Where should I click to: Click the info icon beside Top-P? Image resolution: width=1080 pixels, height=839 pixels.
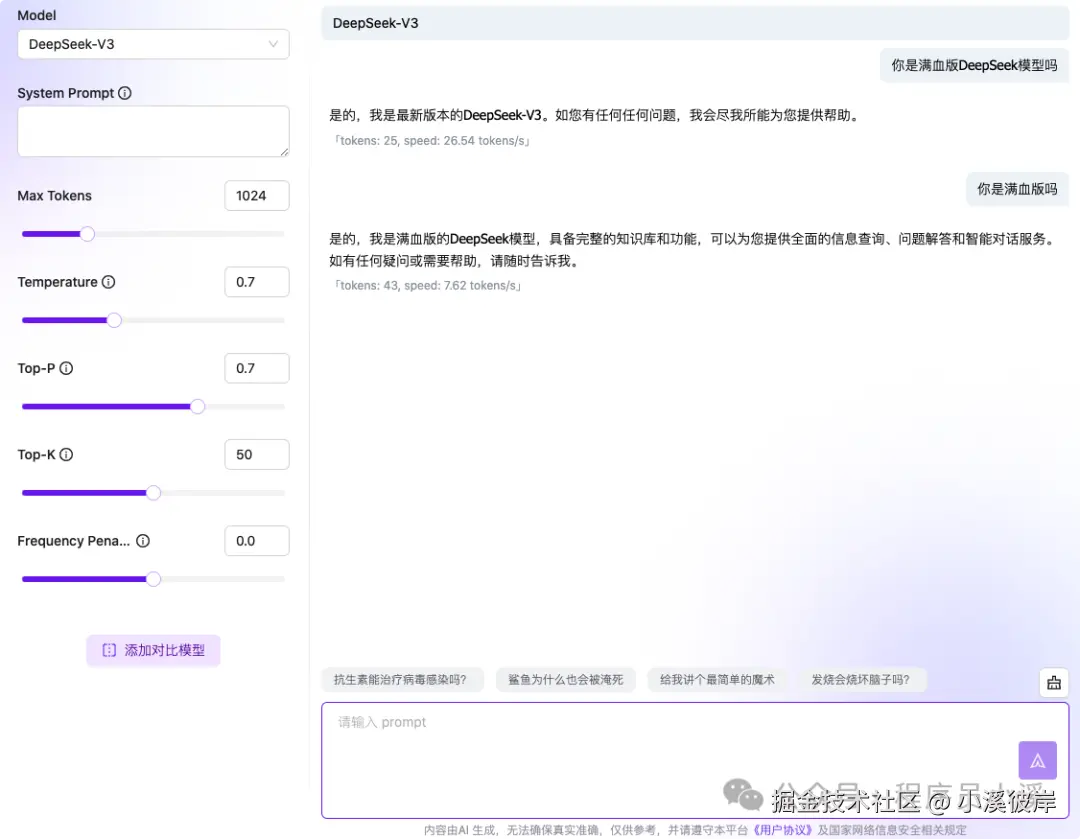pos(67,368)
